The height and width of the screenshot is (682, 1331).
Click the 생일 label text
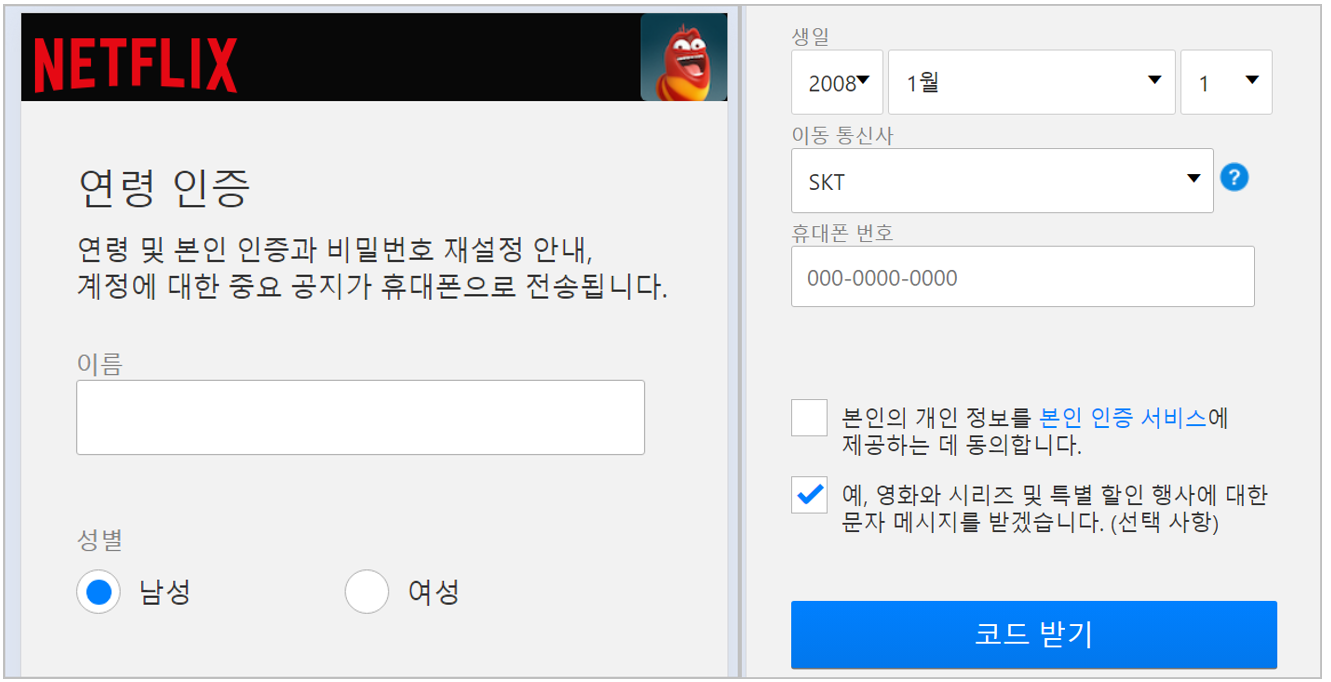pyautogui.click(x=810, y=36)
